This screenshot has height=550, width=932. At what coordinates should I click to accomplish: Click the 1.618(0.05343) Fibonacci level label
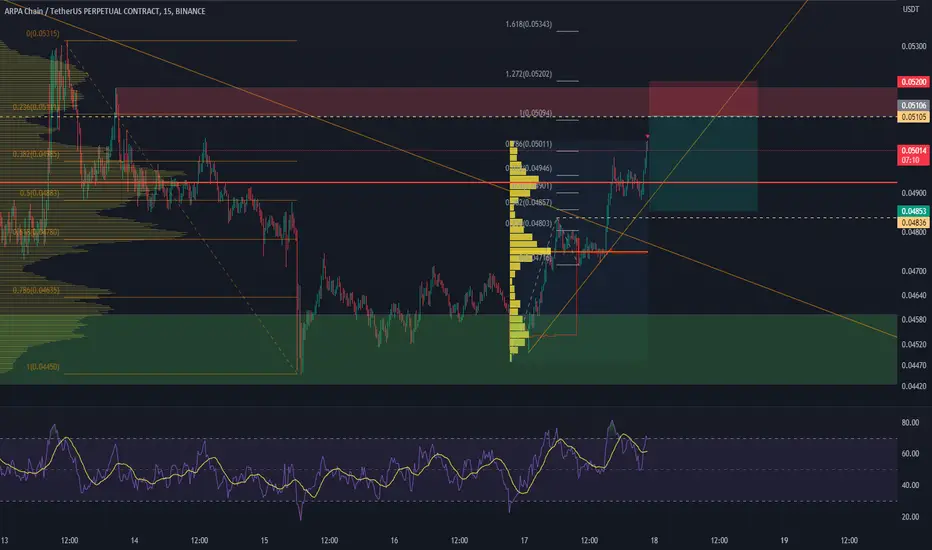click(x=528, y=24)
